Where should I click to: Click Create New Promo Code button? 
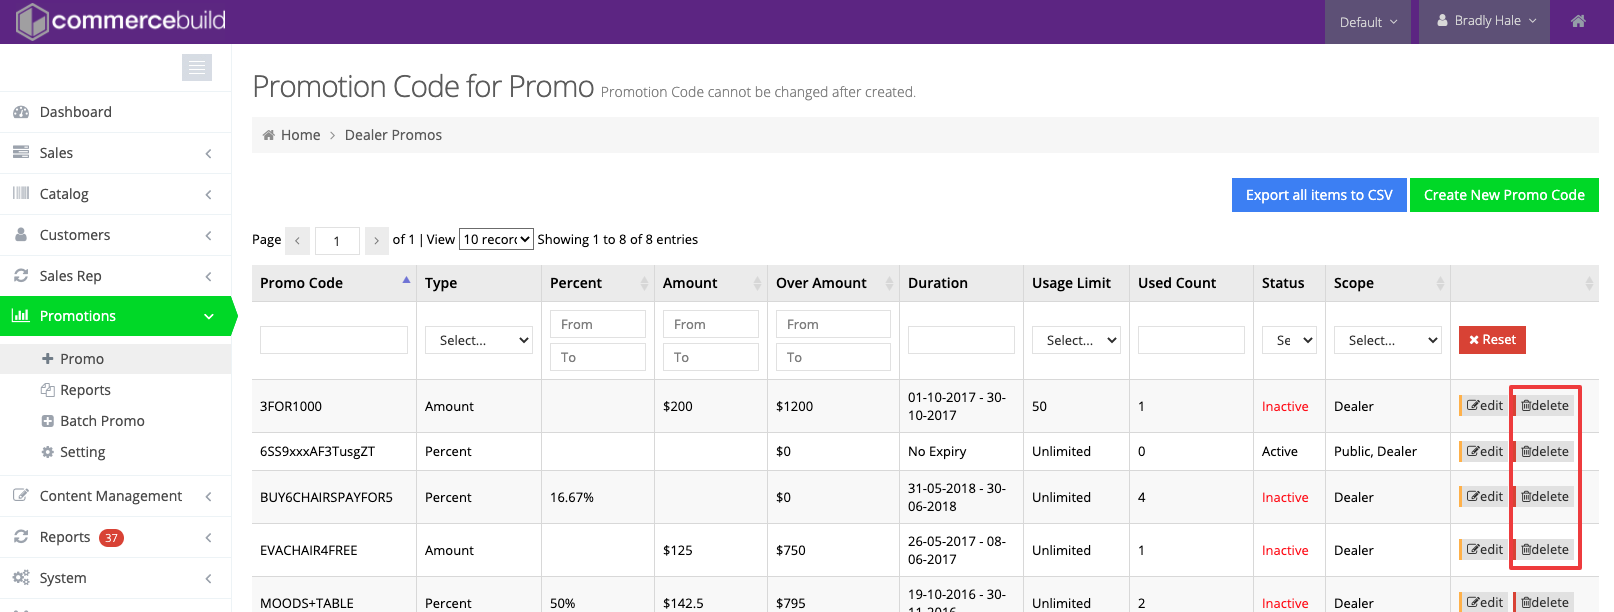(x=1503, y=195)
